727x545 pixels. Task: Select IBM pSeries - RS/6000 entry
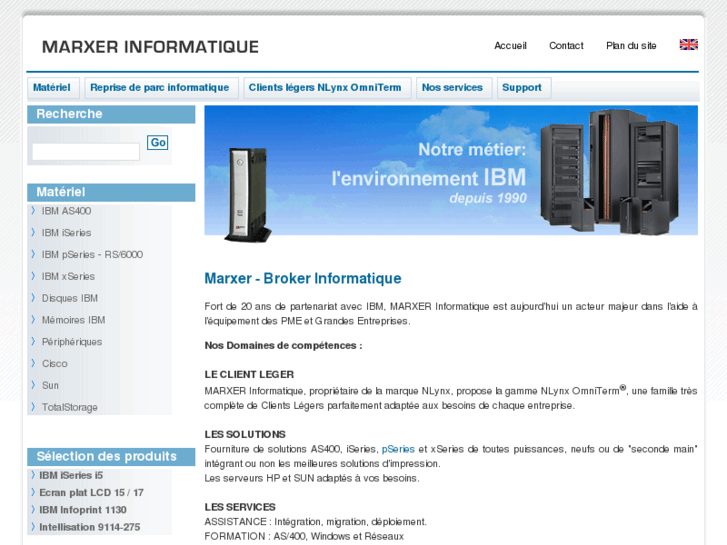(x=92, y=255)
